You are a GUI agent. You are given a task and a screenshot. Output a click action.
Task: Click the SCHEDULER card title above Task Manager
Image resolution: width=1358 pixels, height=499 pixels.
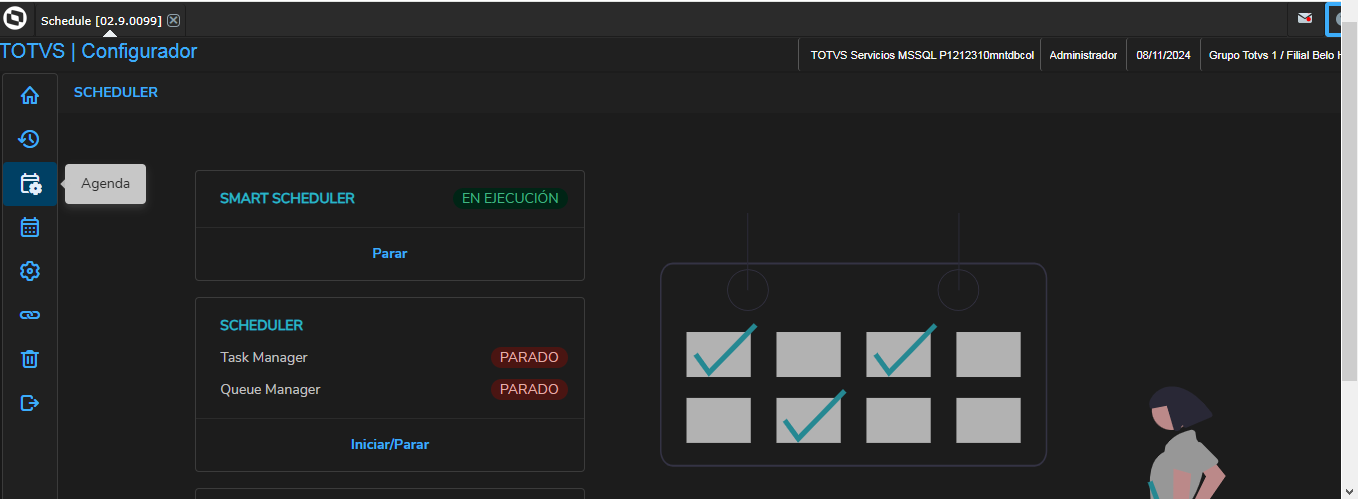click(261, 325)
